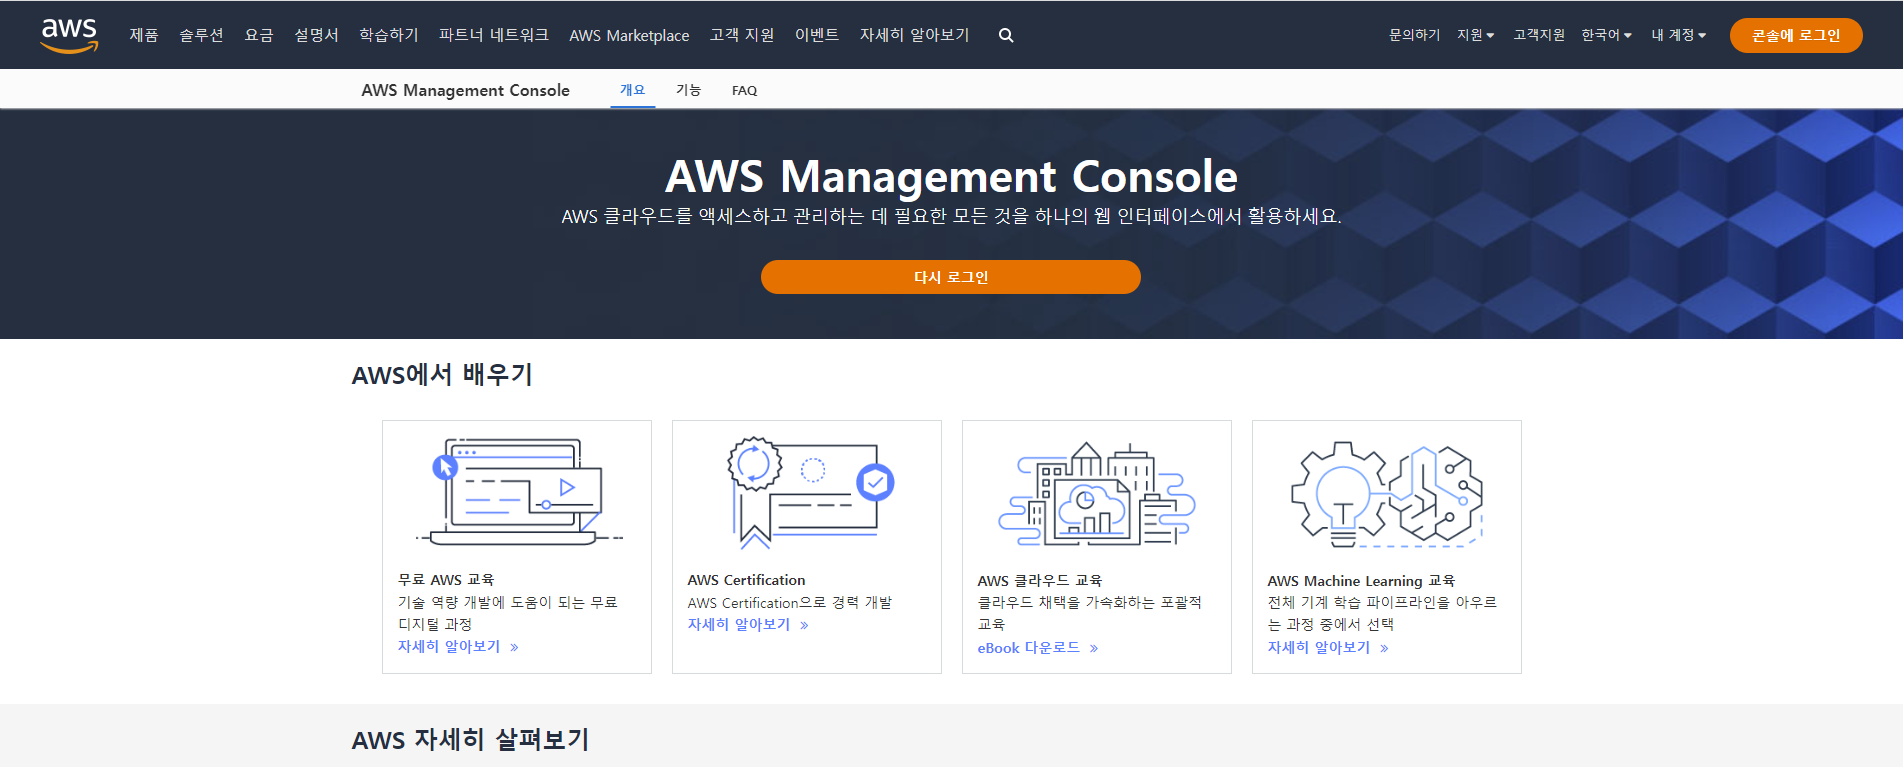
Task: Click 자세히 알아보기 under 무료 AWS 교육
Action: click(x=458, y=647)
